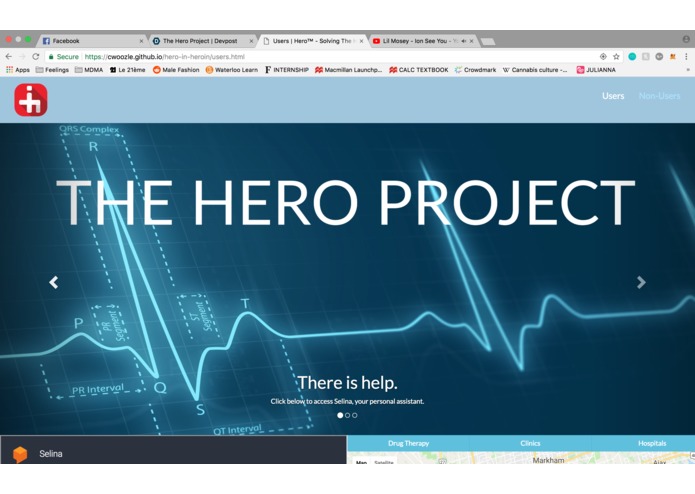Click the Selina assistant header label

click(51, 454)
